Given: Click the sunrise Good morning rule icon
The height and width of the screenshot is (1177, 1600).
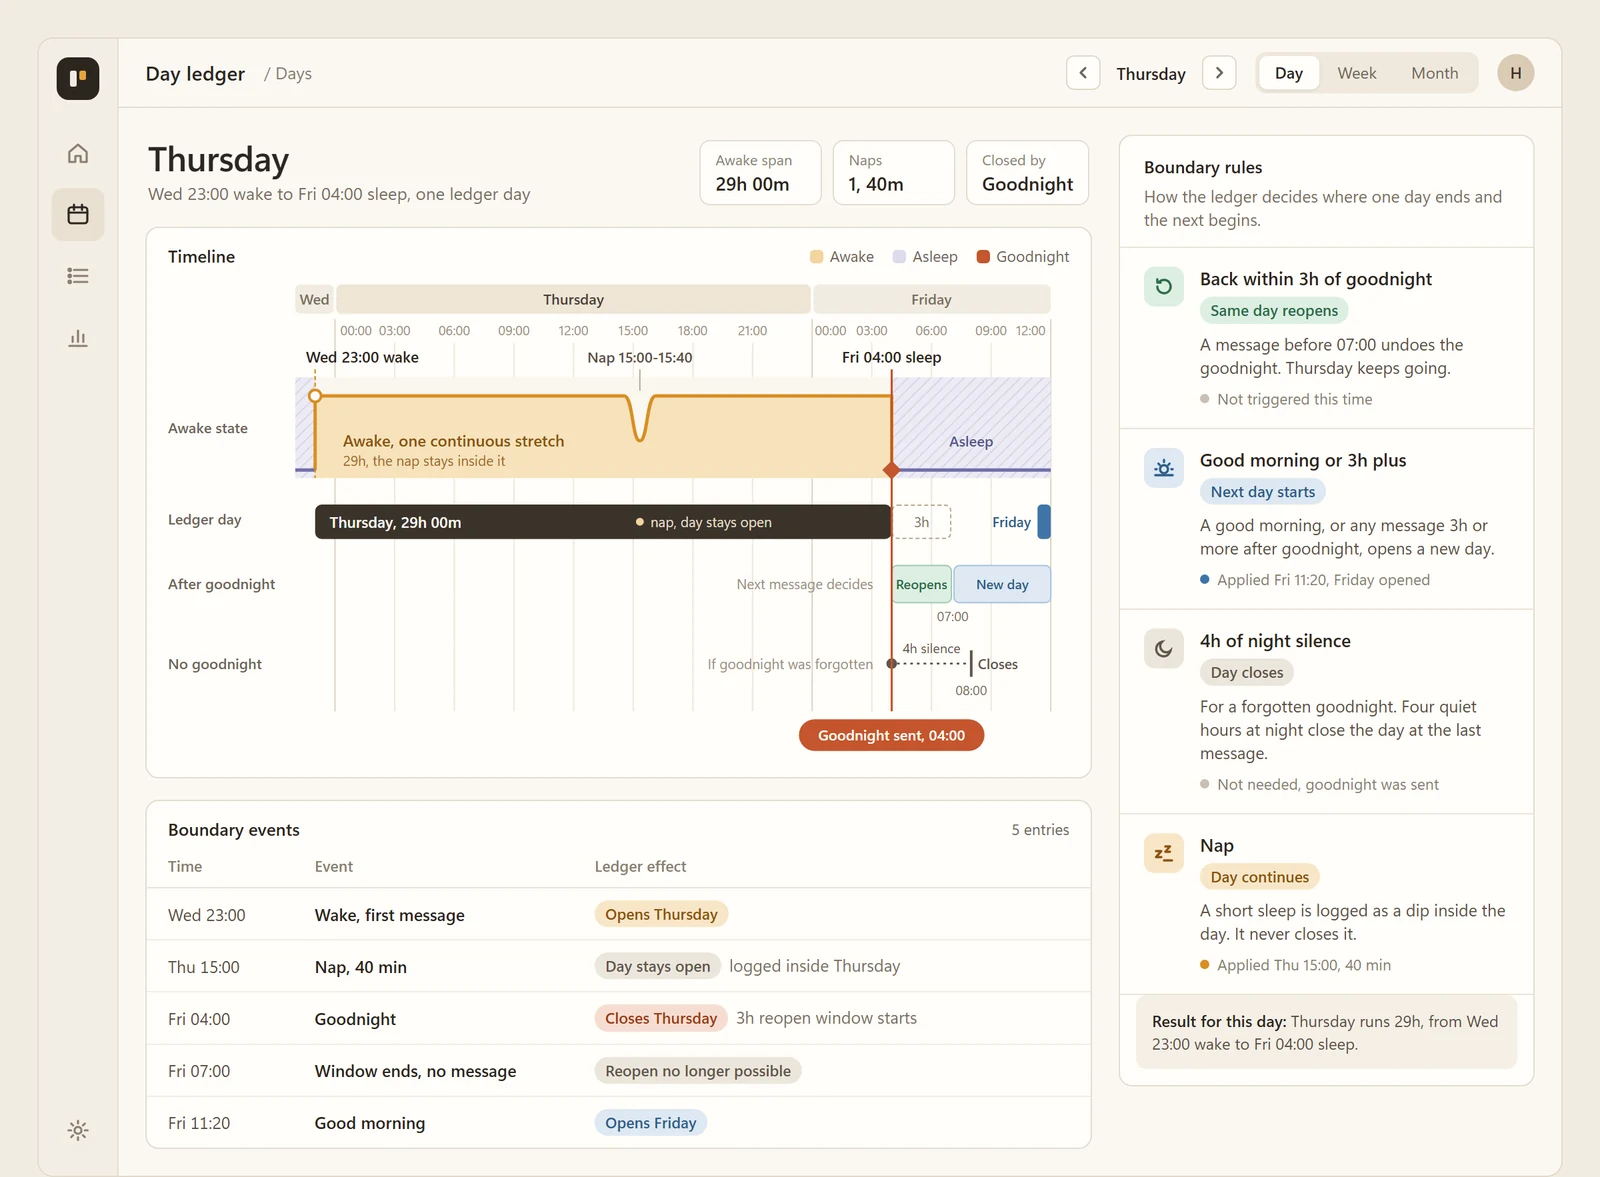Looking at the screenshot, I should pyautogui.click(x=1164, y=467).
